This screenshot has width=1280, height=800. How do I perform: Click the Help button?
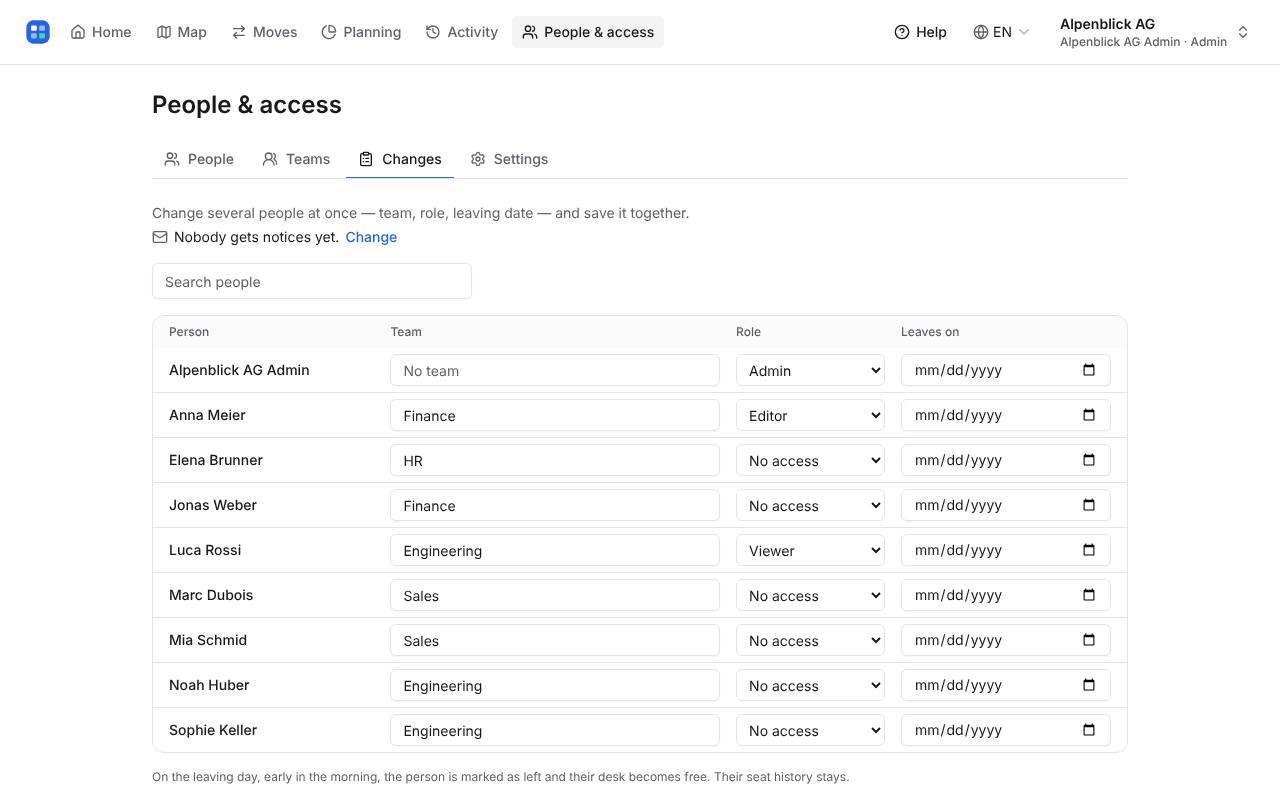pyautogui.click(x=920, y=32)
